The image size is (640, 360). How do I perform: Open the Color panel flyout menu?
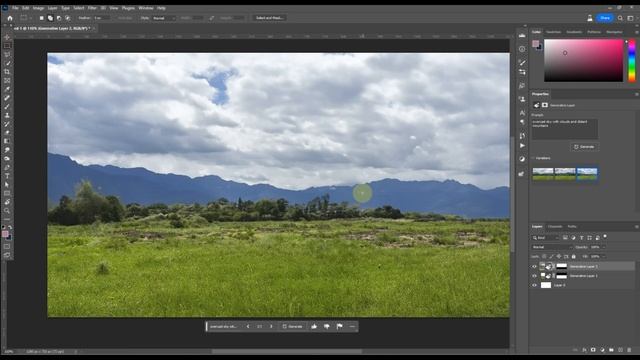pos(636,32)
